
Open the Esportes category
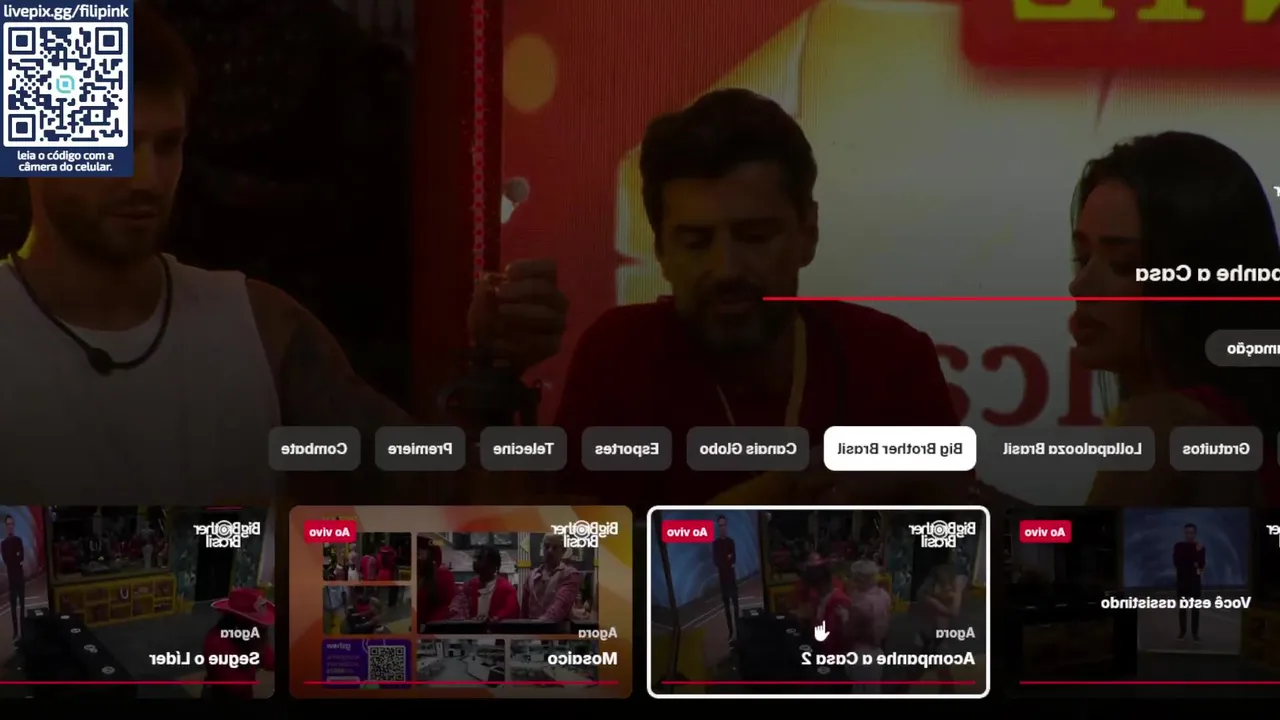[x=627, y=449]
